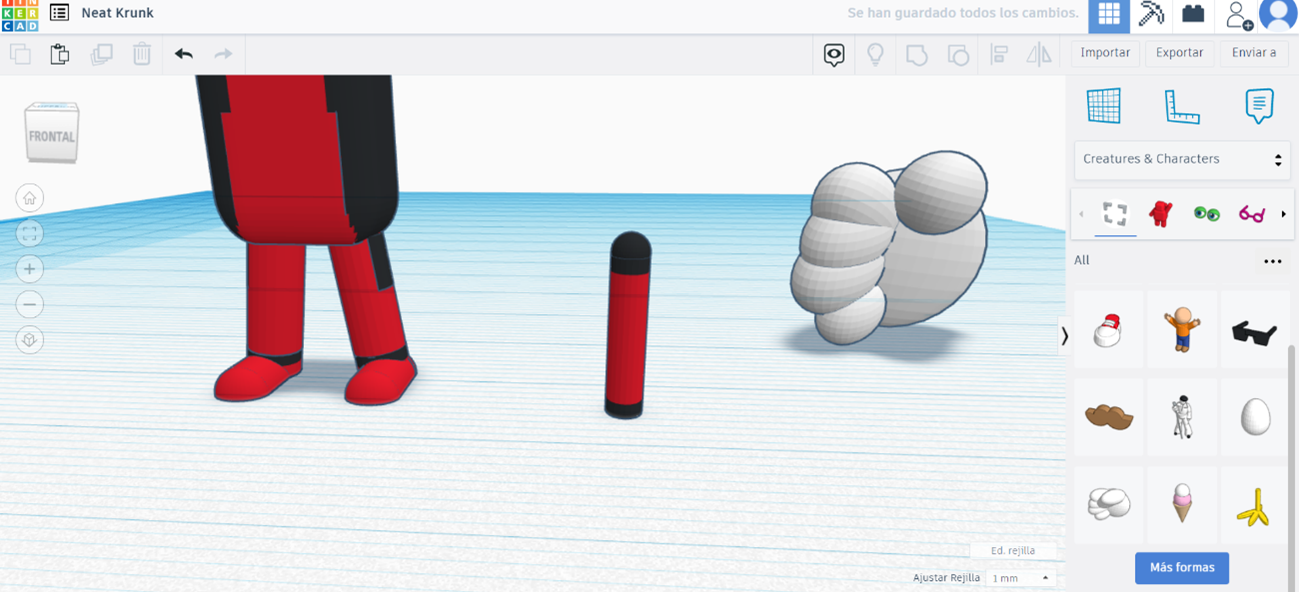Toggle perspective view mode on the left sidebar

click(x=29, y=340)
